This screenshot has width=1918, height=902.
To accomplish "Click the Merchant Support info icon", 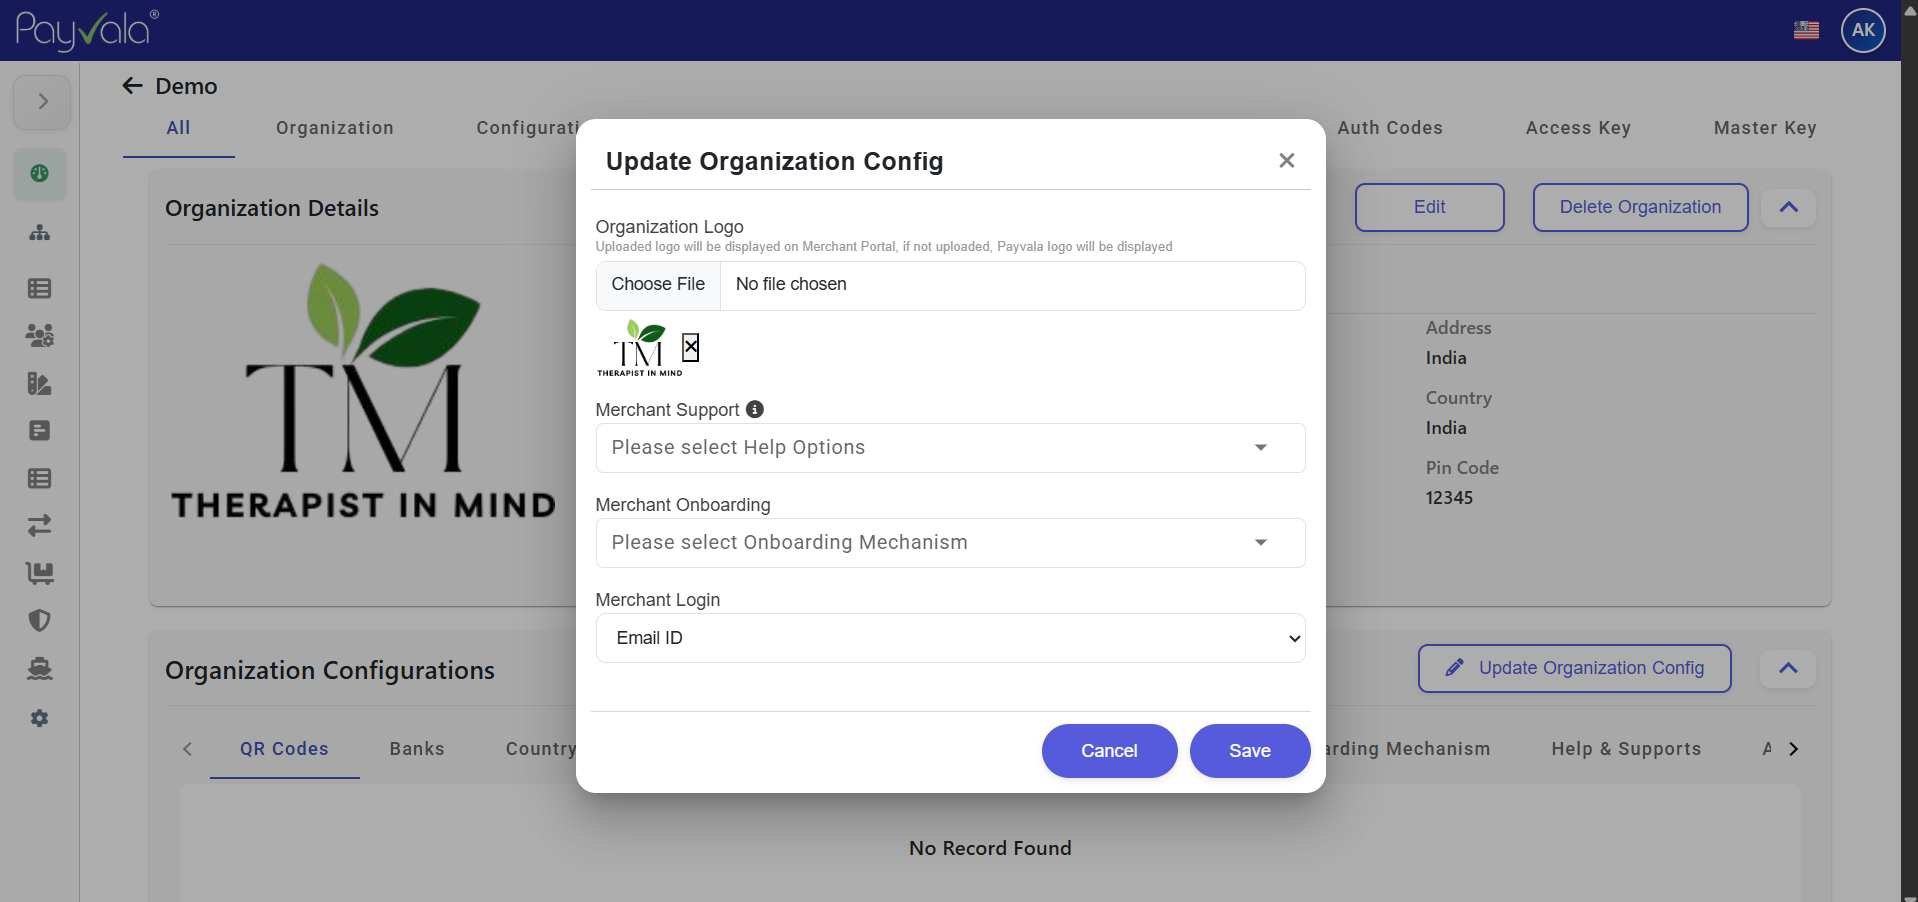I will point(755,409).
